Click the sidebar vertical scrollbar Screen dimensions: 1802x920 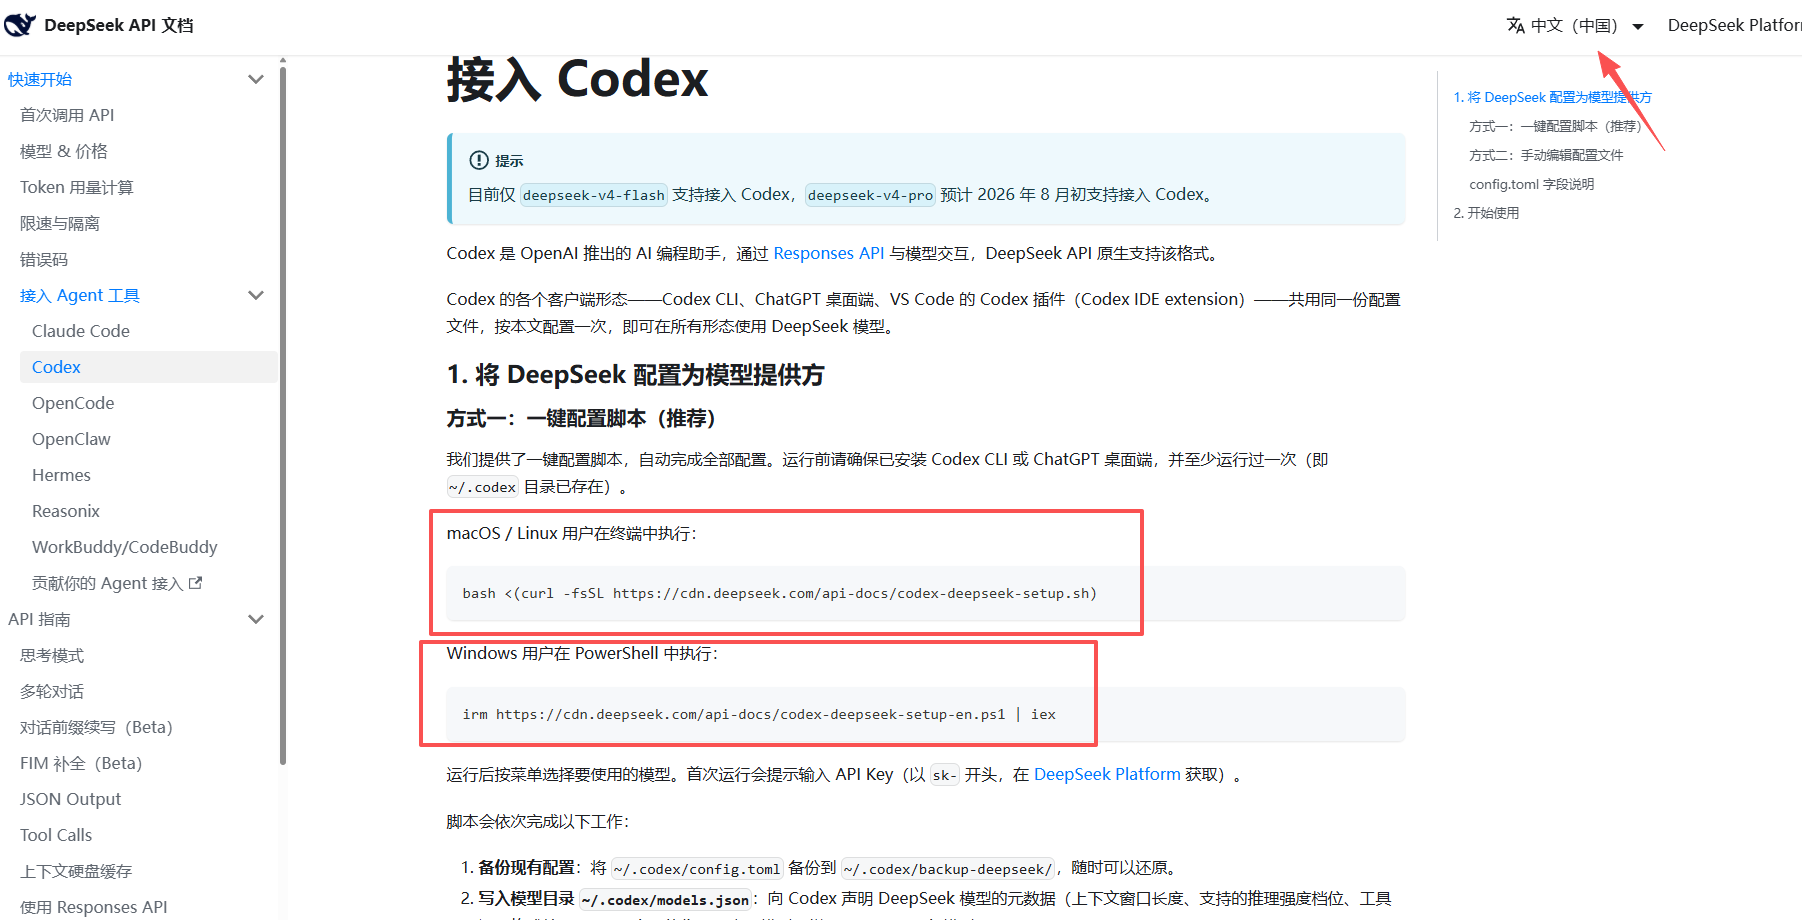point(283,415)
